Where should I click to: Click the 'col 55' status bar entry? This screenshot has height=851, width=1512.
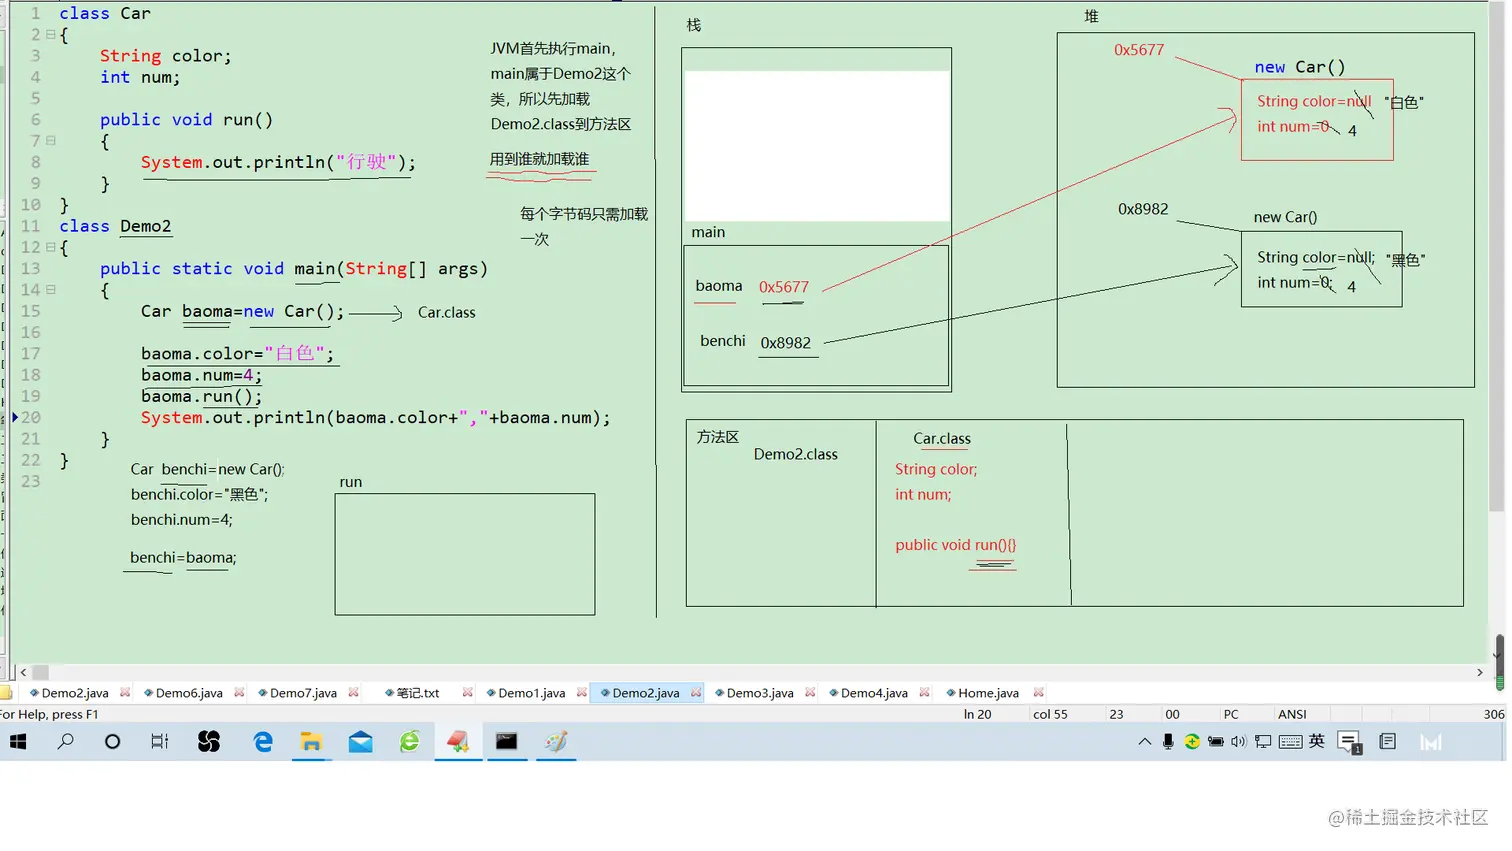click(1050, 715)
